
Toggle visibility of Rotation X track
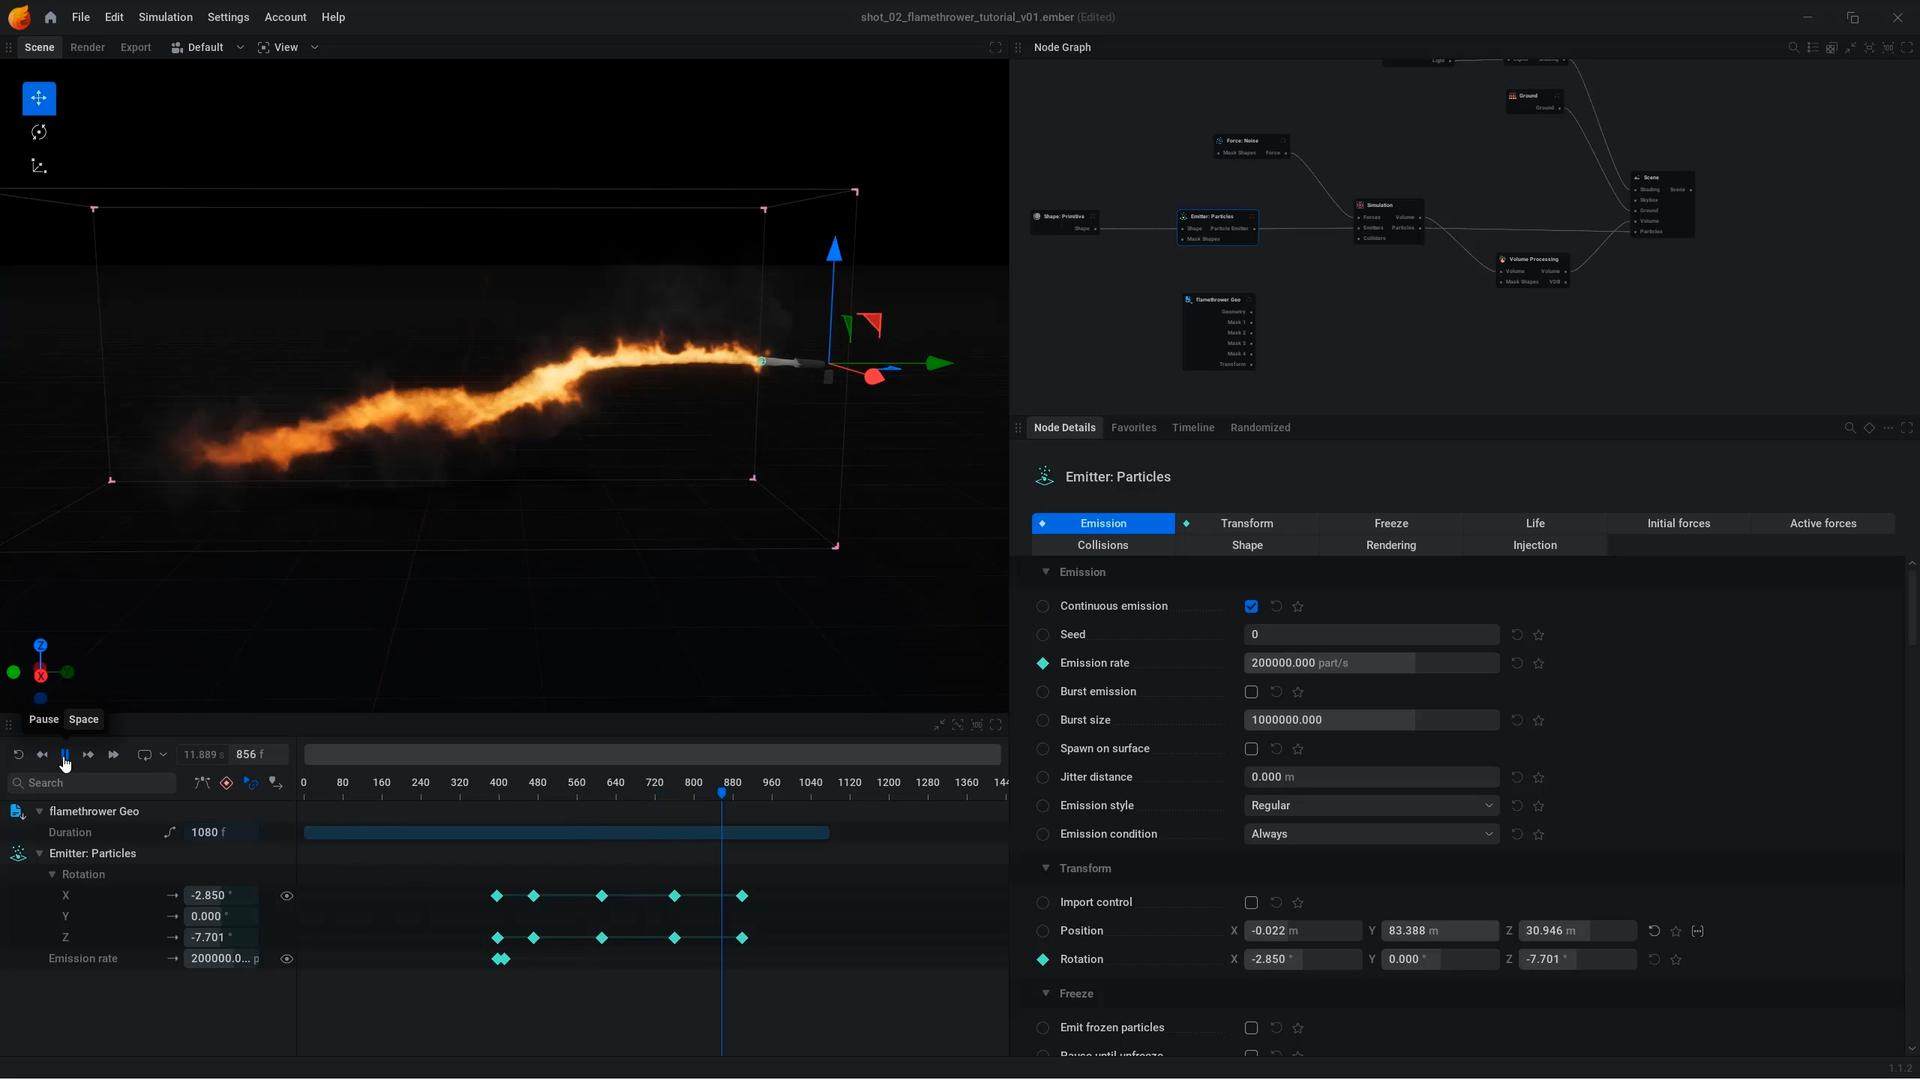pyautogui.click(x=287, y=896)
